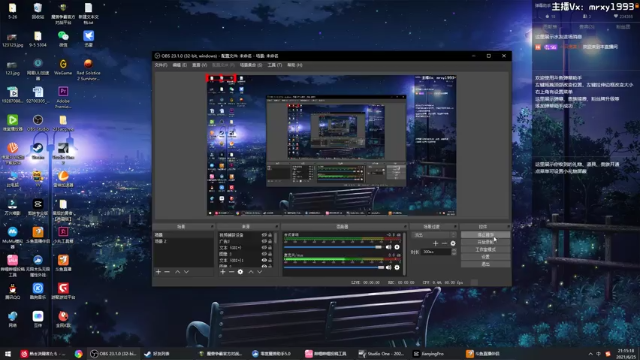Open the 帮助(H) menu
640x360 pixels.
(x=295, y=65)
